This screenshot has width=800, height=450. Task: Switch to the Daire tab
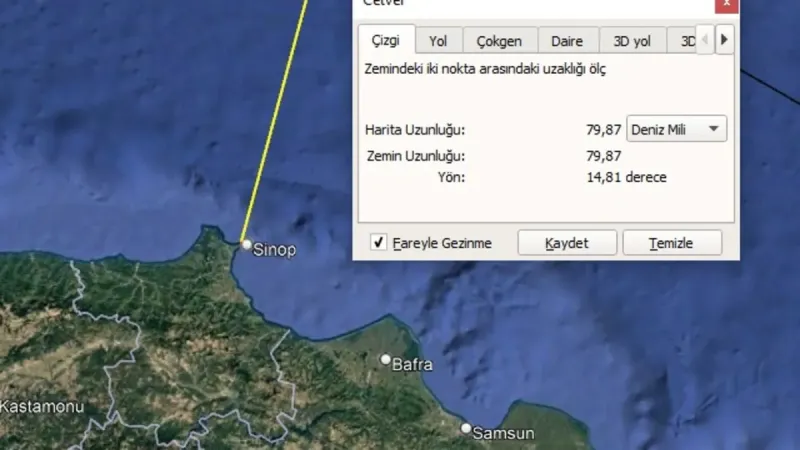click(x=567, y=41)
